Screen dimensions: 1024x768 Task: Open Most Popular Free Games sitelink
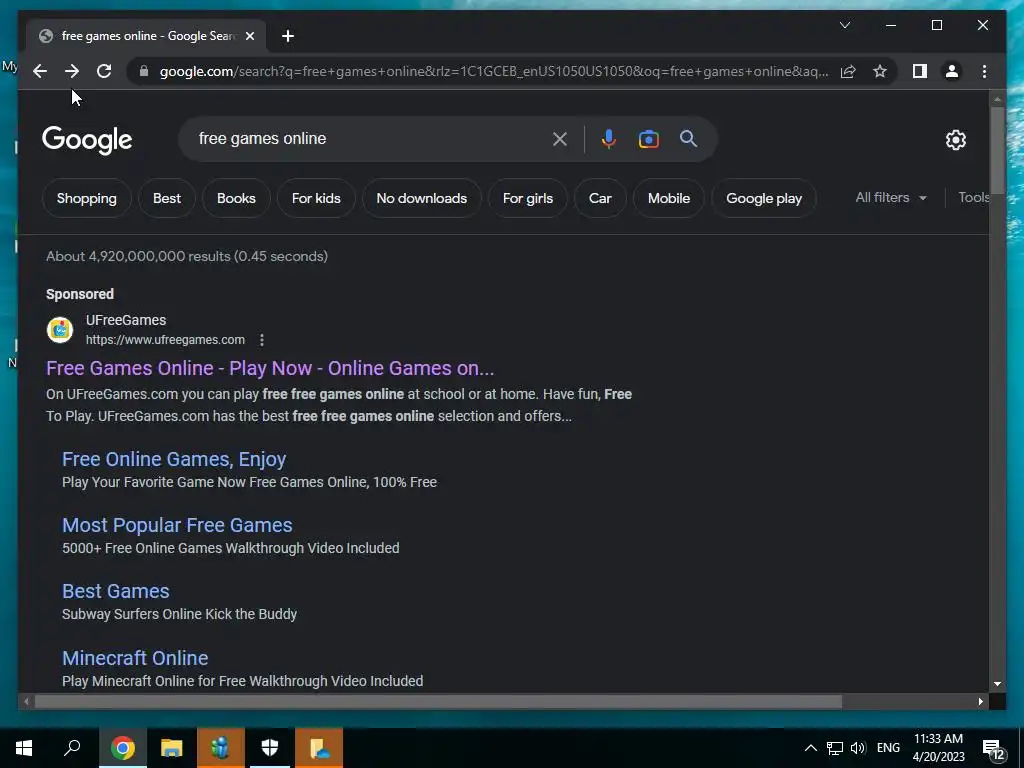[177, 525]
